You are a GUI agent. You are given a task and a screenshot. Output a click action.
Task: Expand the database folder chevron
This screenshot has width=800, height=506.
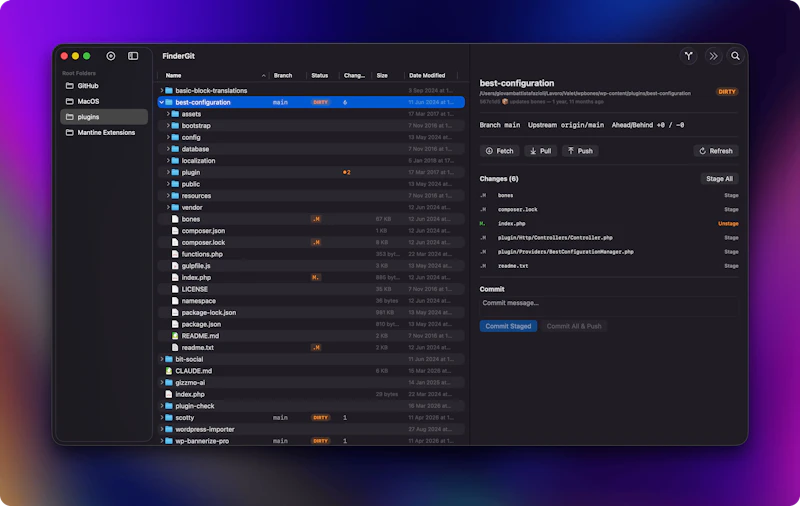coord(168,149)
